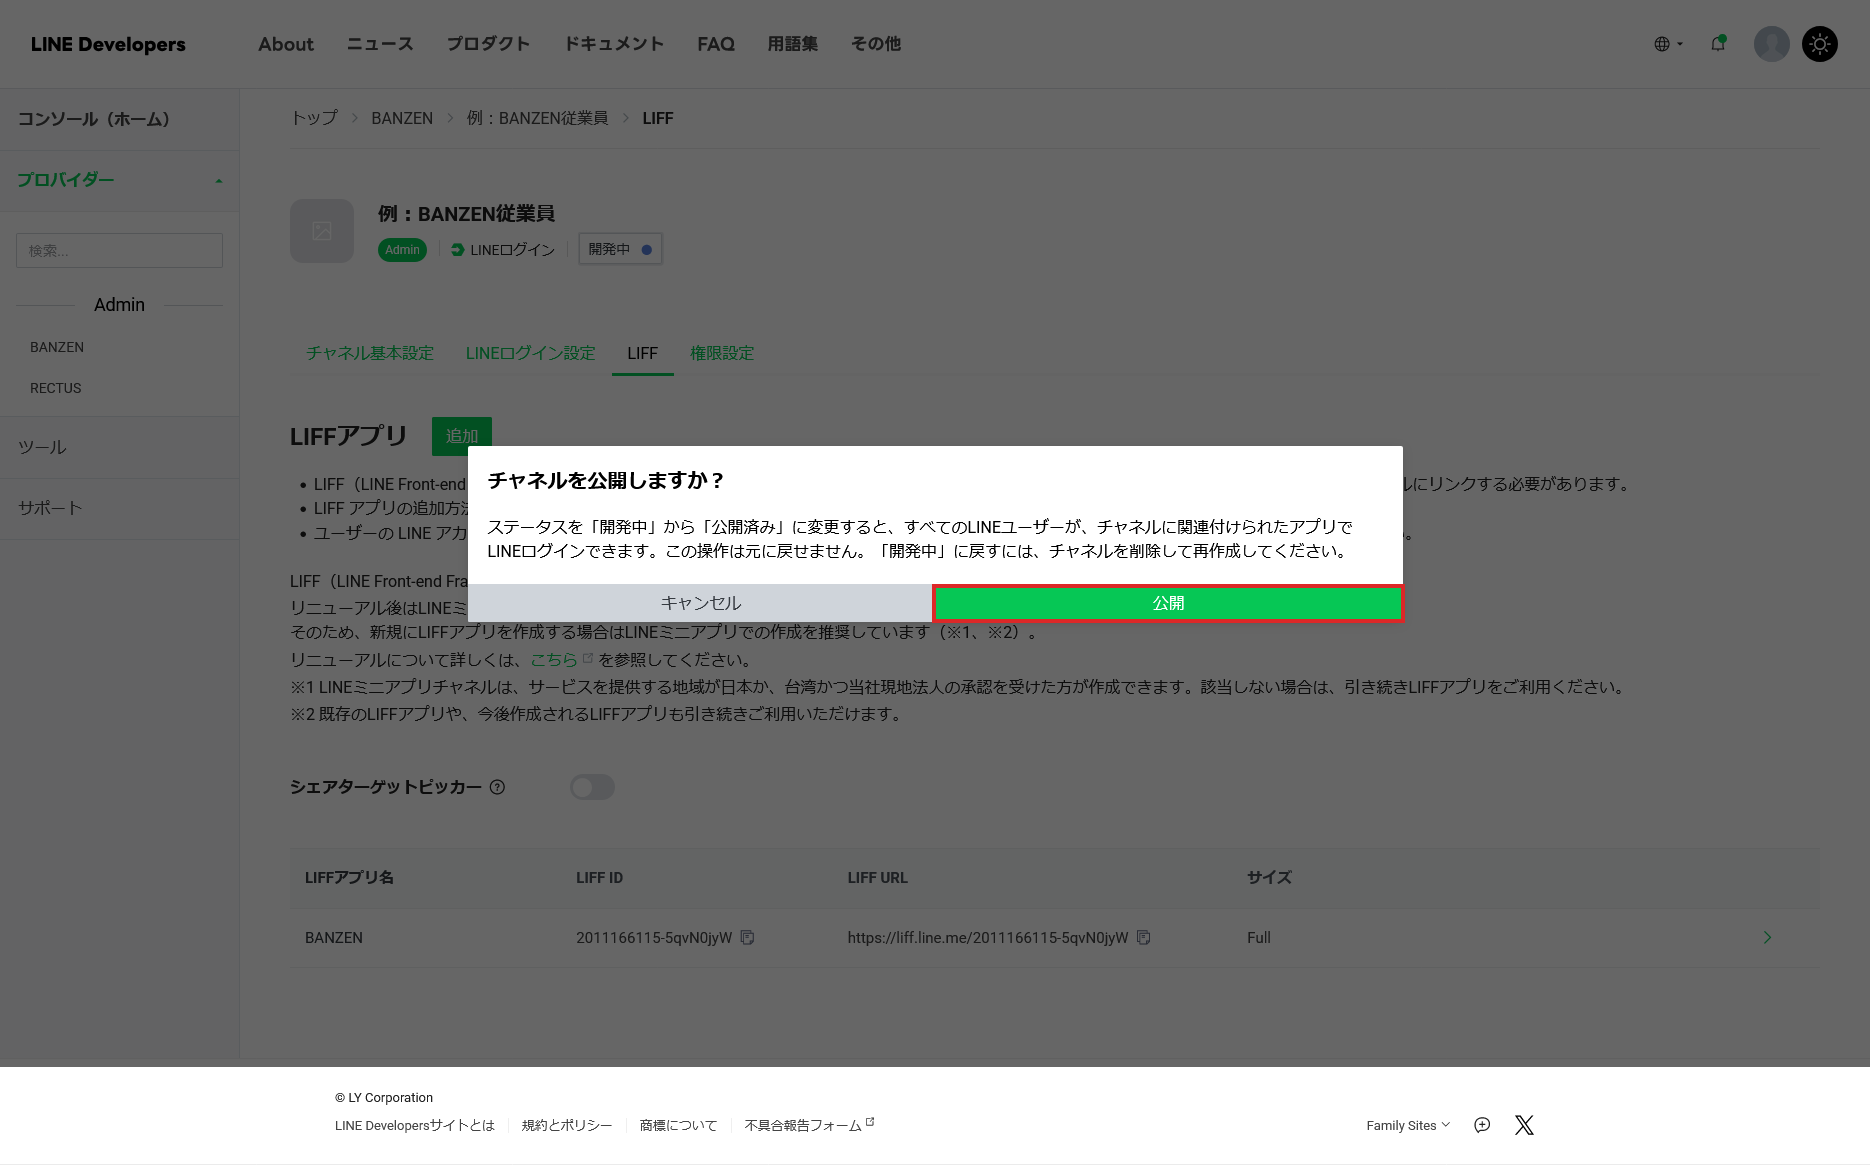Open 不具合報告フォーム footer link
The height and width of the screenshot is (1165, 1870).
(x=809, y=1125)
